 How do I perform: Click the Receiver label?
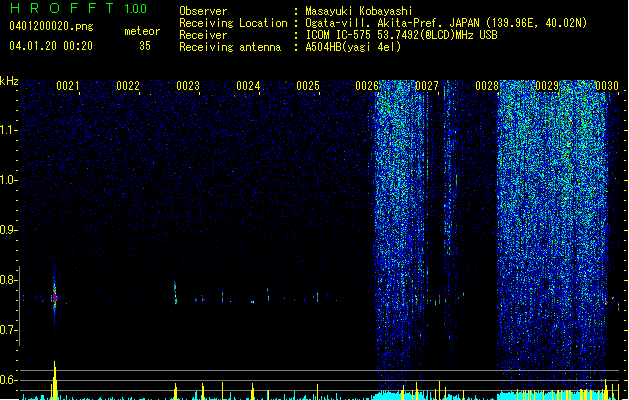click(x=203, y=35)
